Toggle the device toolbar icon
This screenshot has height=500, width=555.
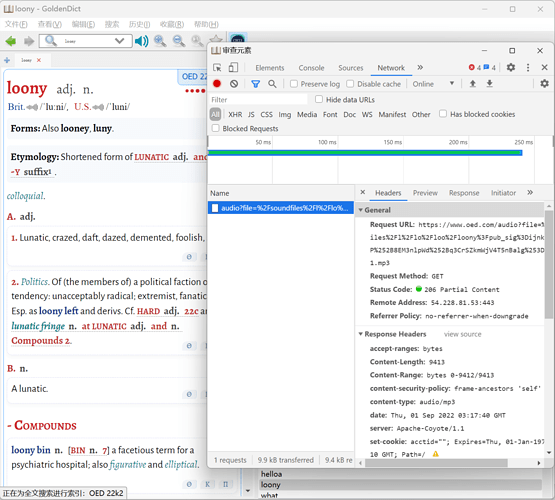[233, 68]
